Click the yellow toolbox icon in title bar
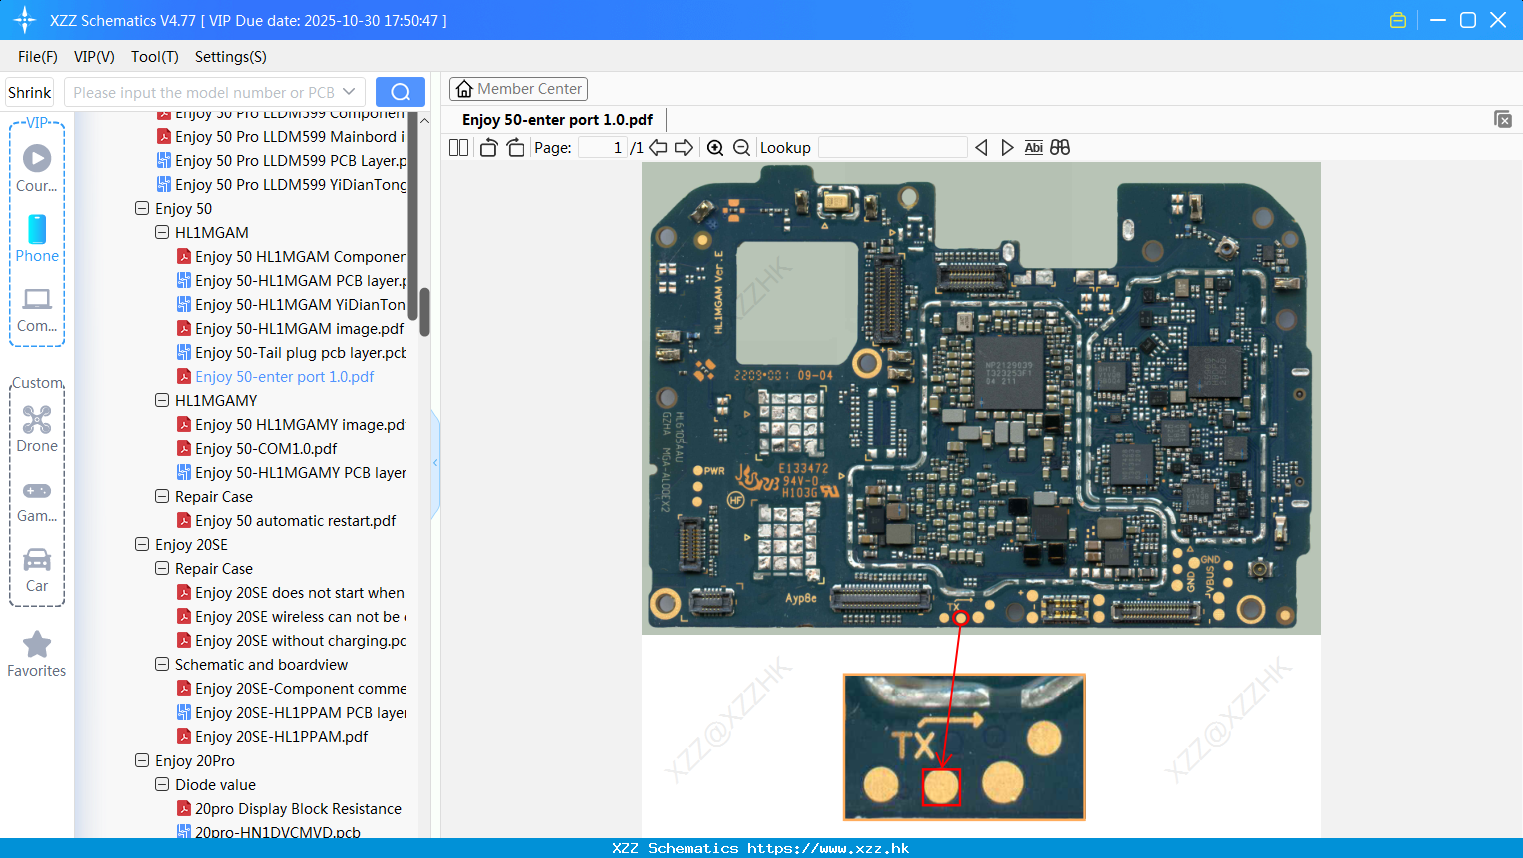The height and width of the screenshot is (858, 1523). 1398,20
